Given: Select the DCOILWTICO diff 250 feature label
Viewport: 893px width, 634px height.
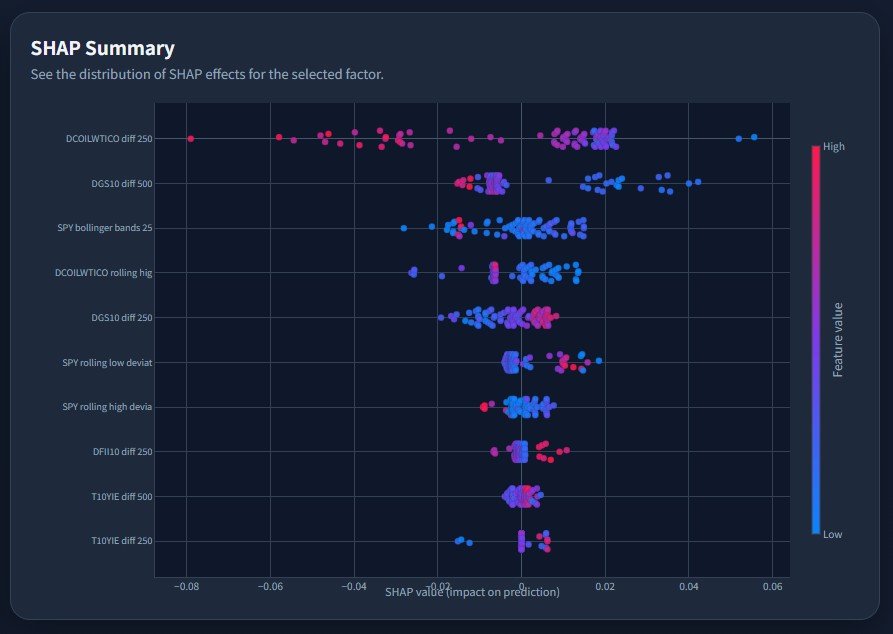Looking at the screenshot, I should (x=109, y=138).
